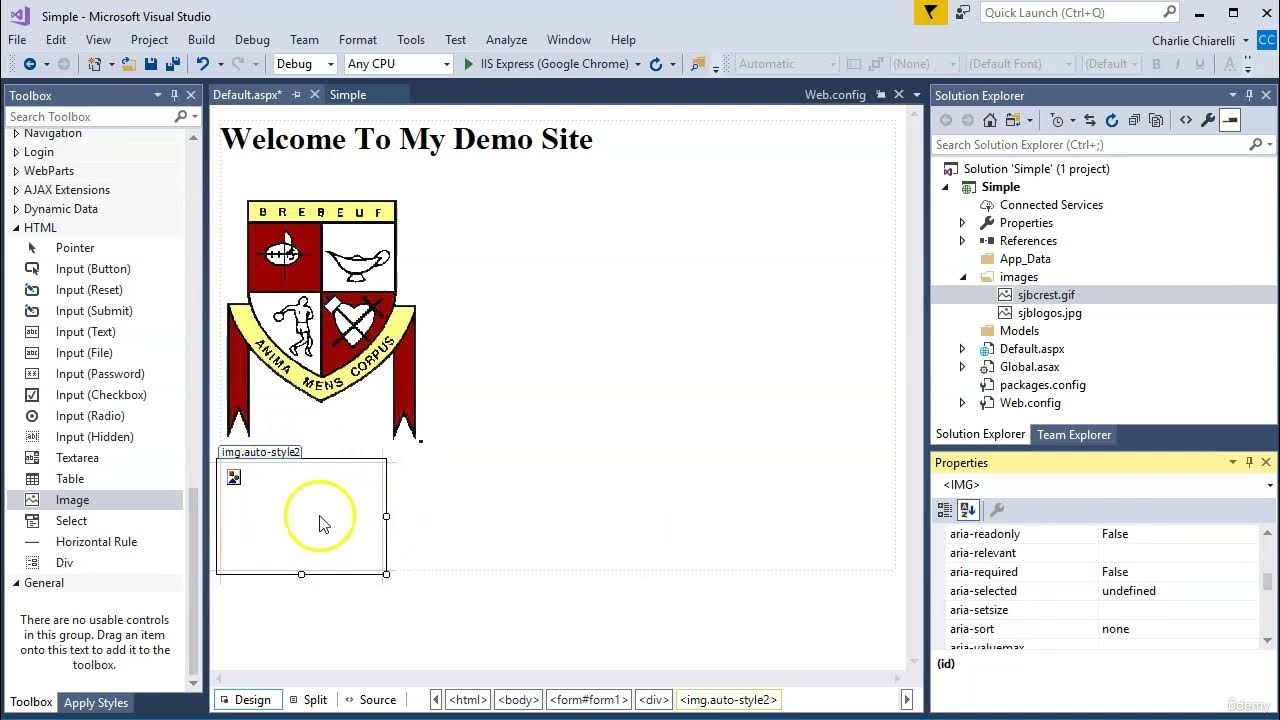Select sjblogos.jpg in Solution Explorer
Image resolution: width=1280 pixels, height=720 pixels.
1049,313
